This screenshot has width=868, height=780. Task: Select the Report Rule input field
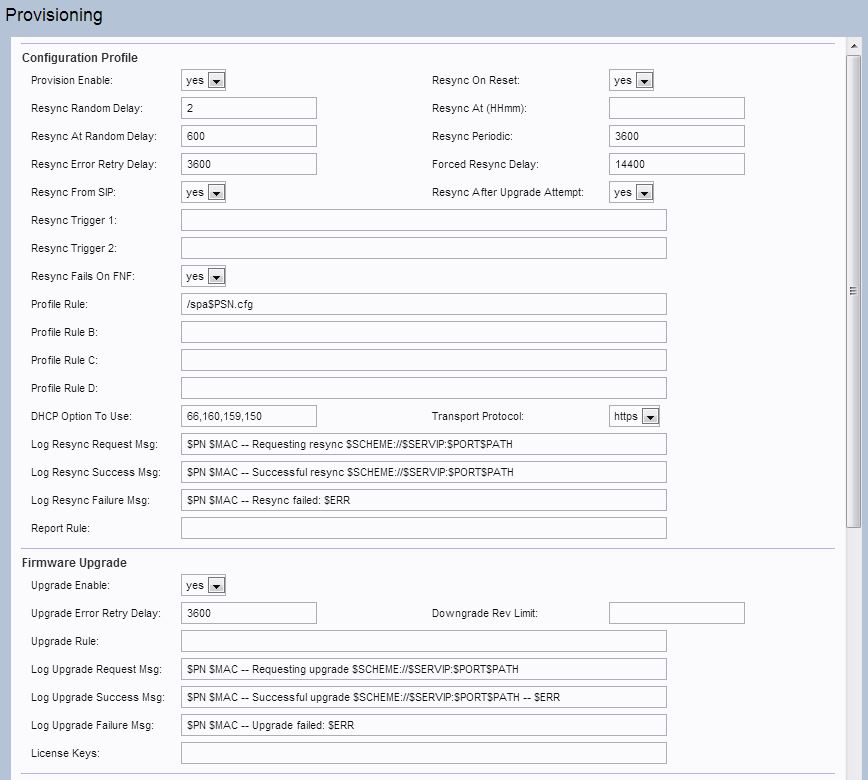pos(423,528)
